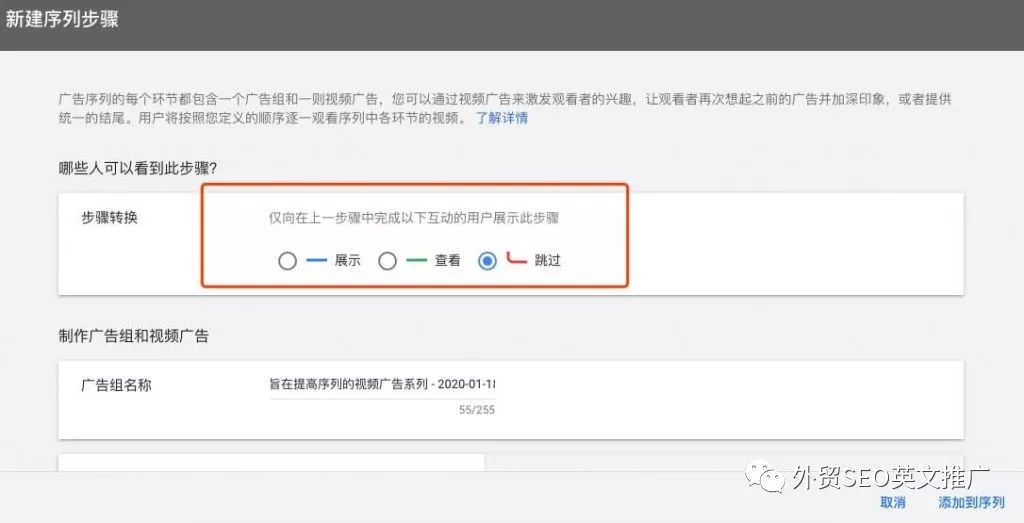The image size is (1024, 523).
Task: Click the 添加到序列 button
Action: click(971, 503)
